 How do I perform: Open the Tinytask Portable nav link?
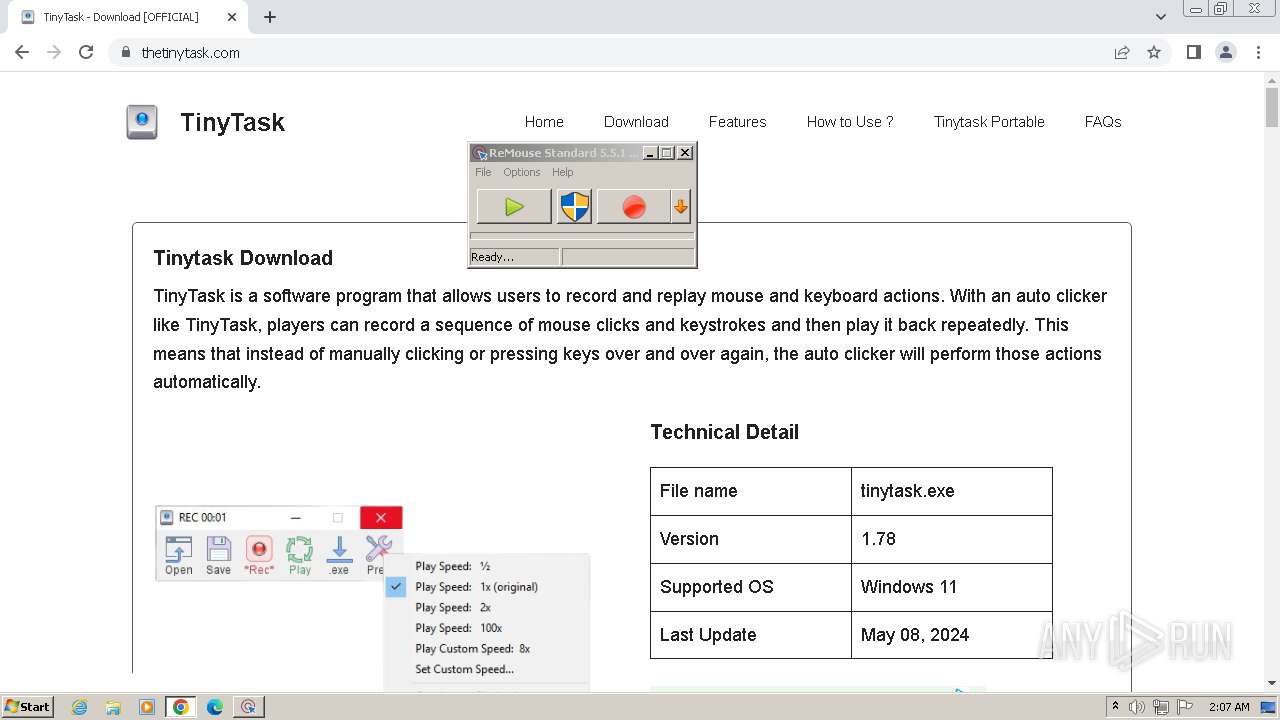[989, 122]
